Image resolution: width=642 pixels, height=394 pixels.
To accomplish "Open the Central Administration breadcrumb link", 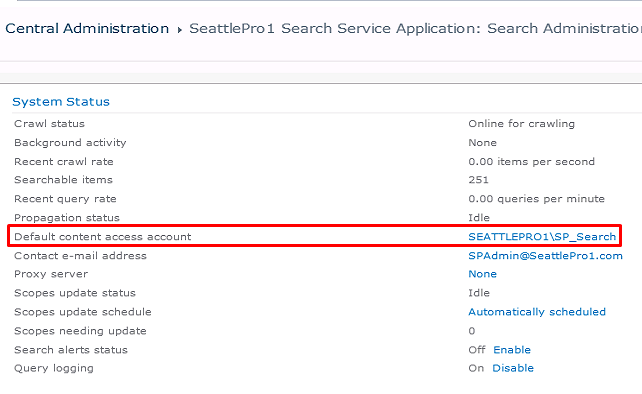I will click(87, 29).
